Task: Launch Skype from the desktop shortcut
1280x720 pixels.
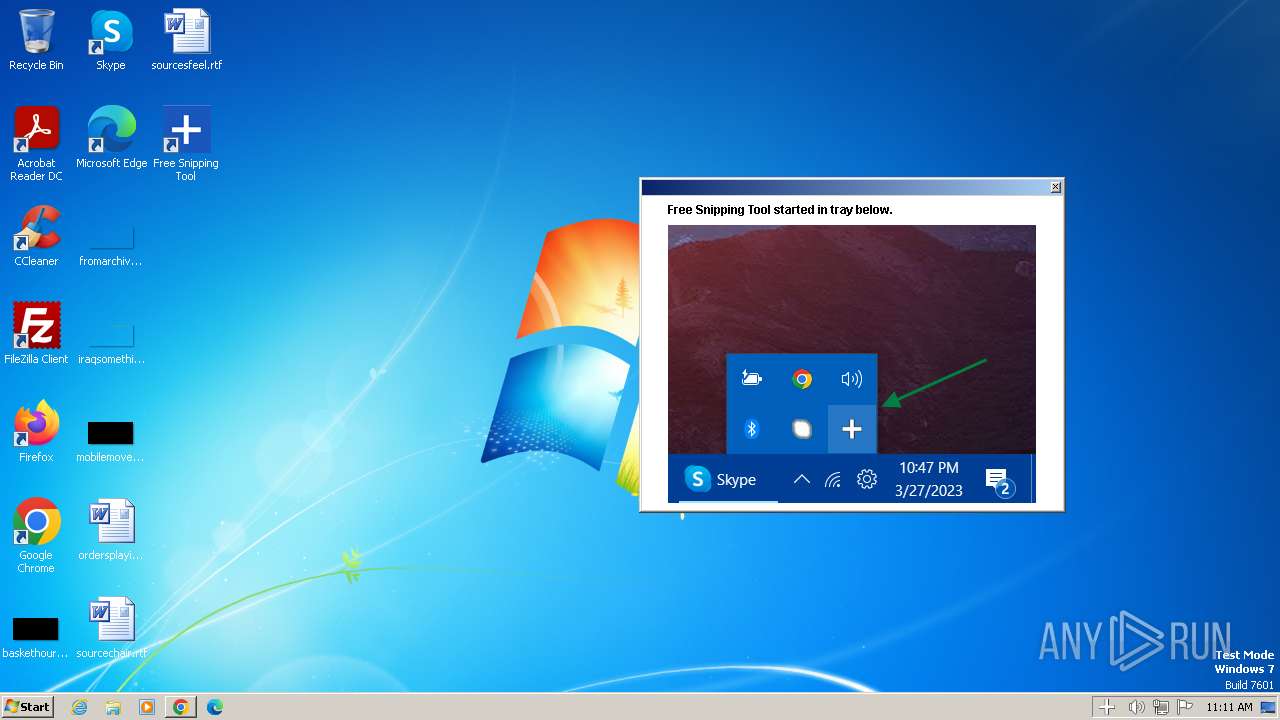Action: click(x=110, y=40)
